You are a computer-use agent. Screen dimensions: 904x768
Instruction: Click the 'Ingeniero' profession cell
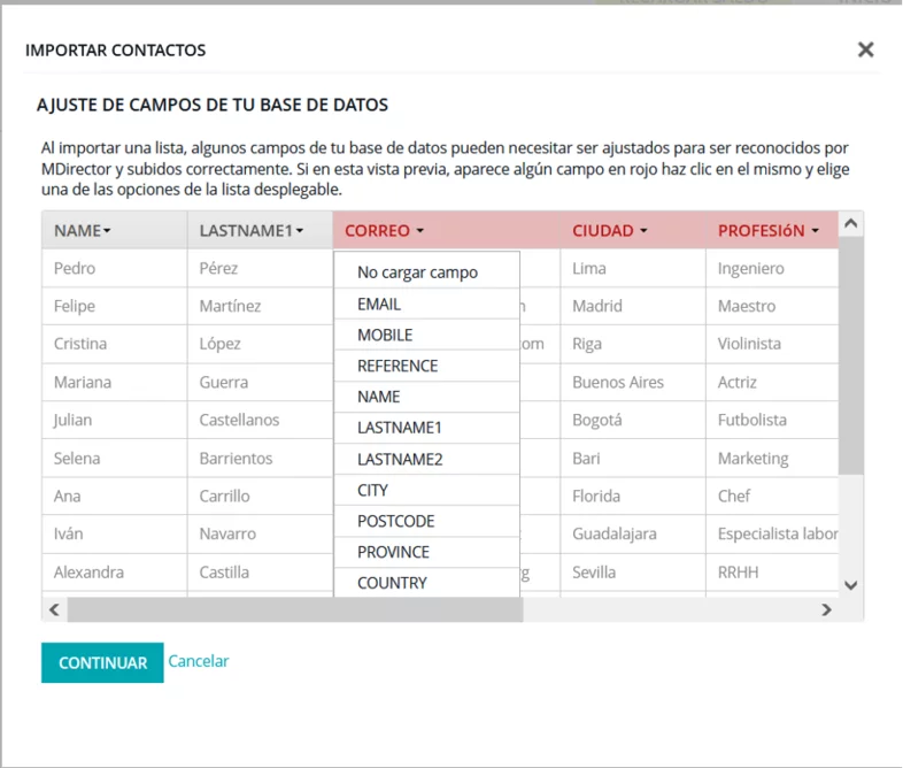point(772,268)
